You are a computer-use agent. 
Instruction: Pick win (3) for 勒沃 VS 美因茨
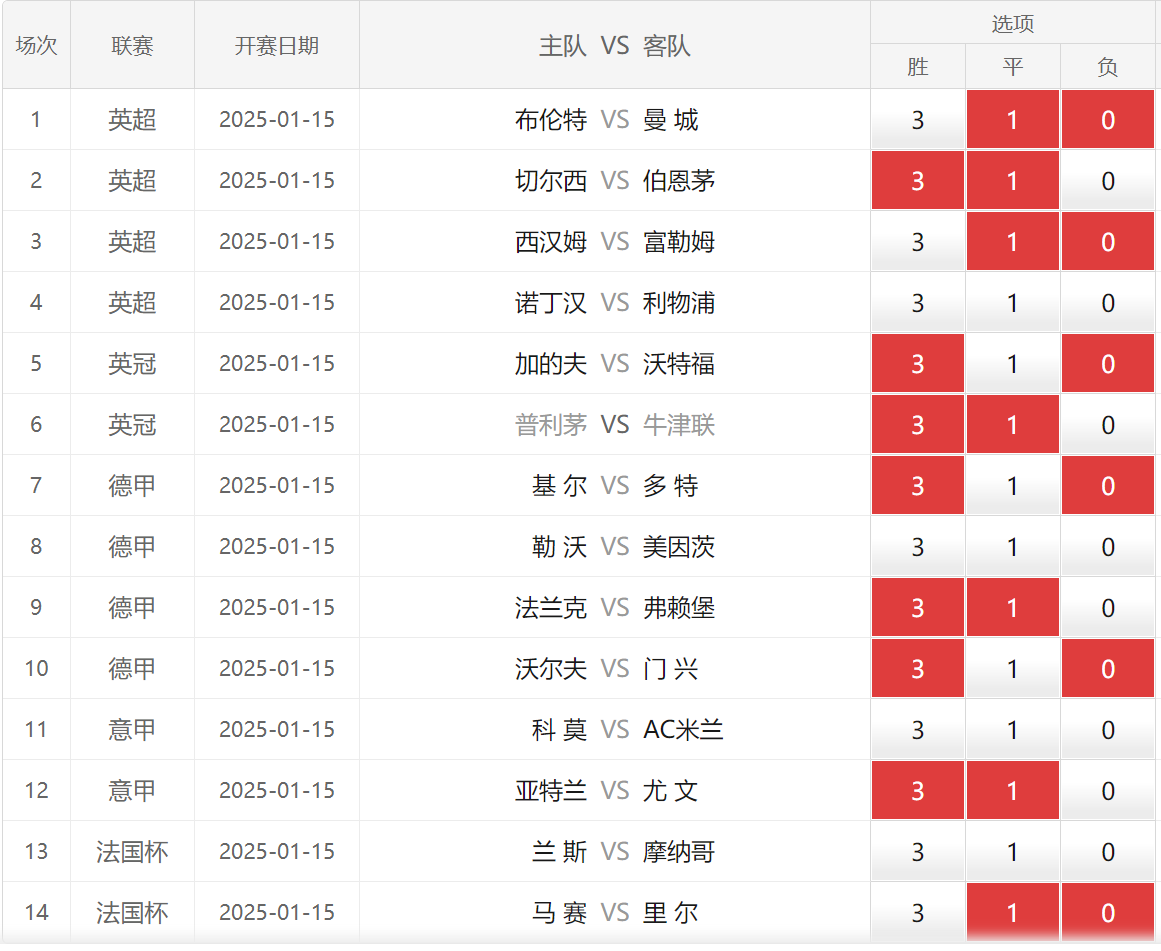[917, 547]
